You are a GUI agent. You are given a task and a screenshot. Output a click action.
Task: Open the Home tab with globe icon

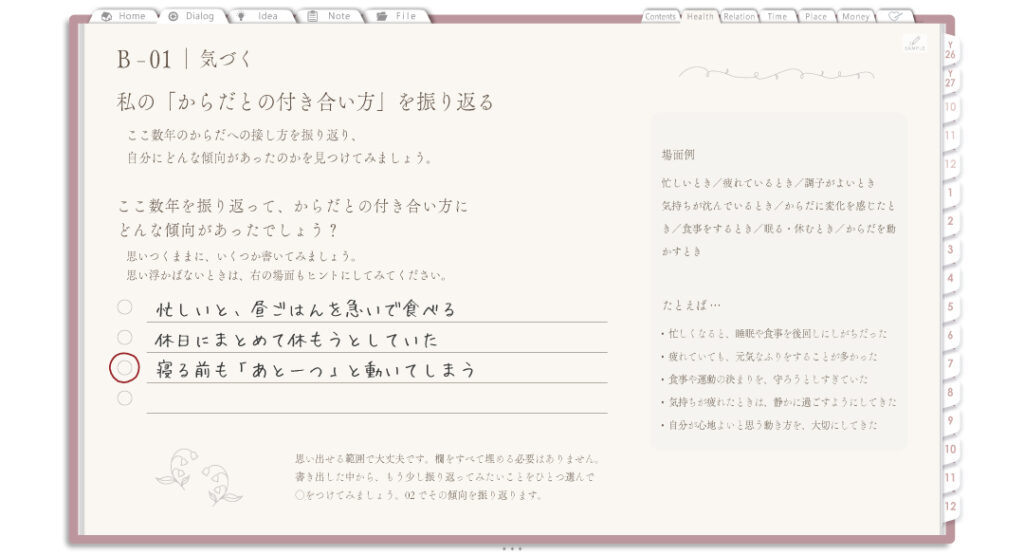[124, 16]
